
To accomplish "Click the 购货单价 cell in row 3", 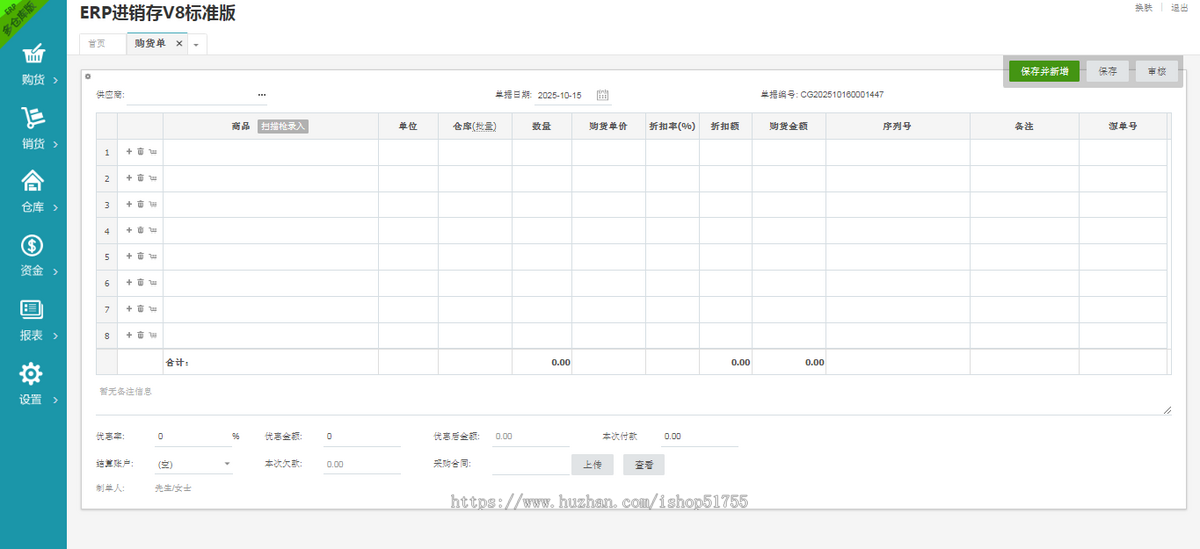I will (x=609, y=204).
